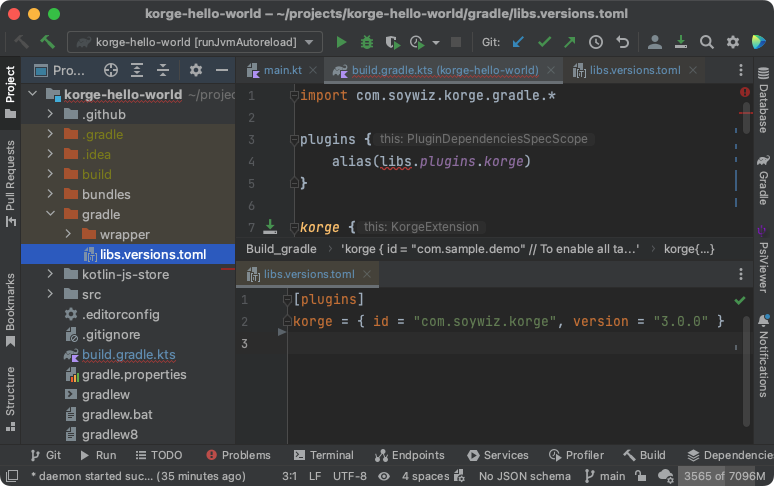The height and width of the screenshot is (486, 774).
Task: Open the Structure side panel
Action: click(x=10, y=398)
